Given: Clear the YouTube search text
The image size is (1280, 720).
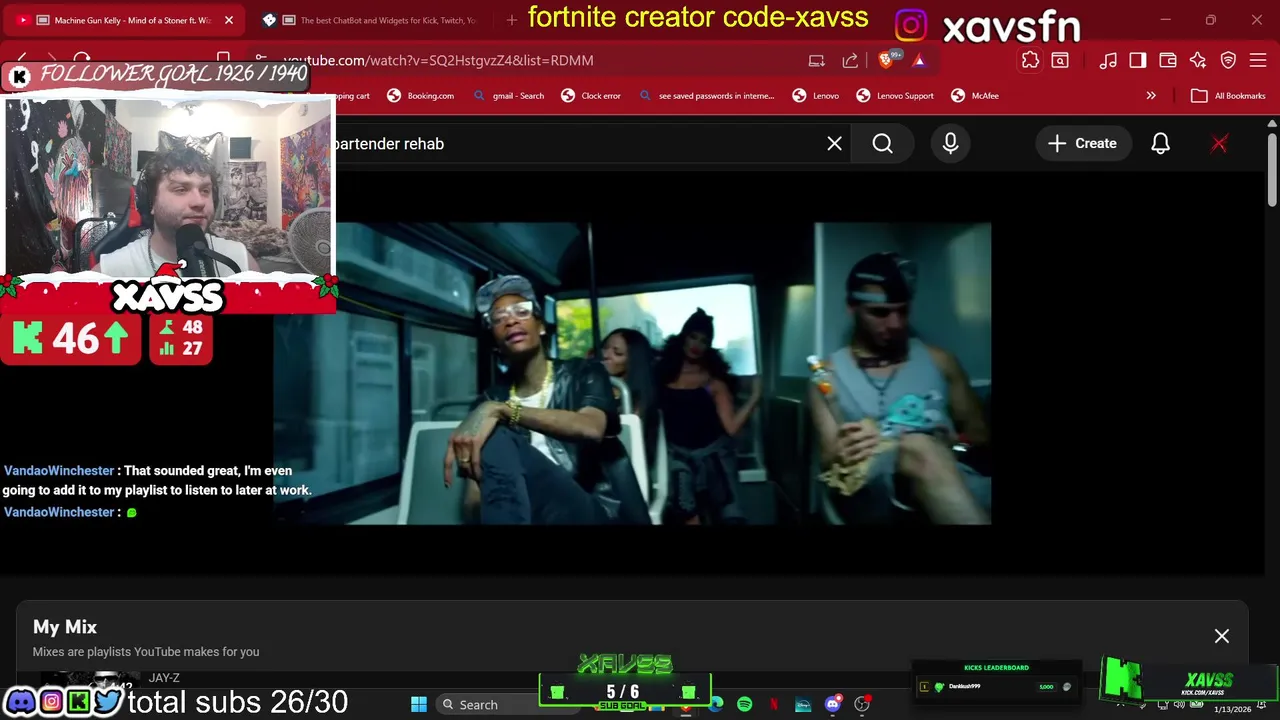Looking at the screenshot, I should click(835, 144).
